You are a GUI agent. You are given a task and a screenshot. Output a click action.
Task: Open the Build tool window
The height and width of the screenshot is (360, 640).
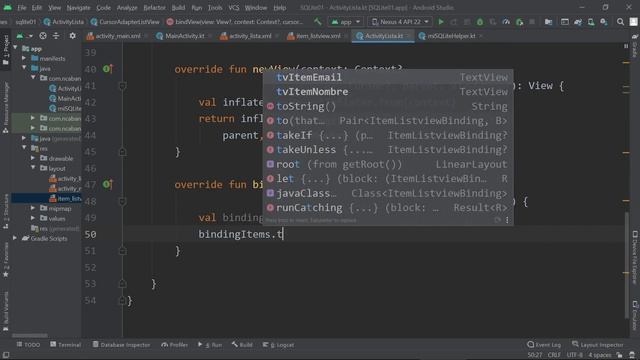(x=242, y=345)
